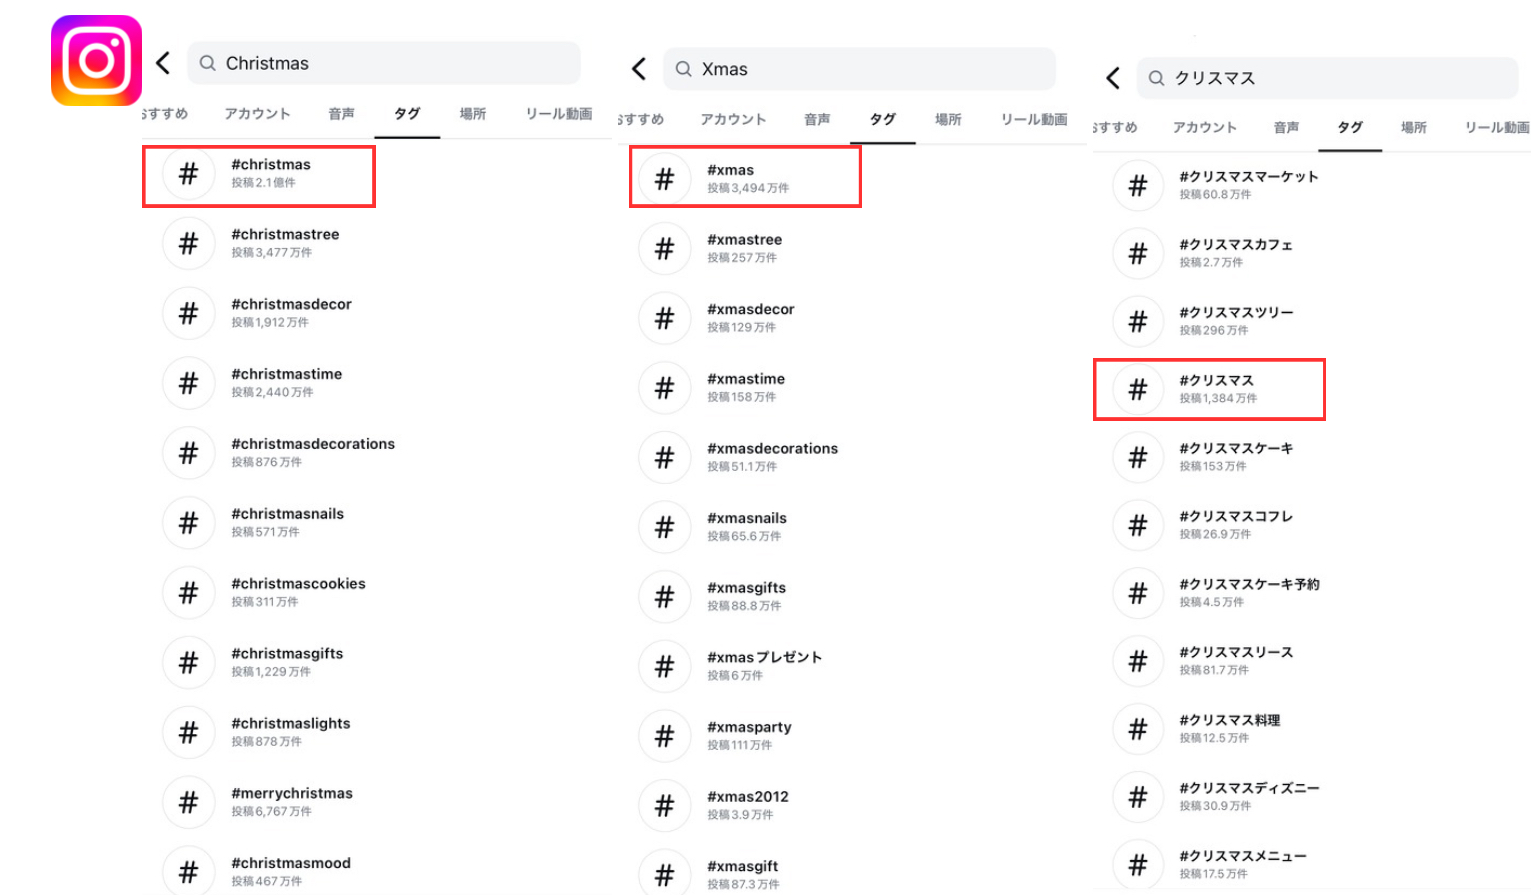Open the #クリスマス hashtag result
Image resolution: width=1531 pixels, height=895 pixels.
pos(1216,389)
